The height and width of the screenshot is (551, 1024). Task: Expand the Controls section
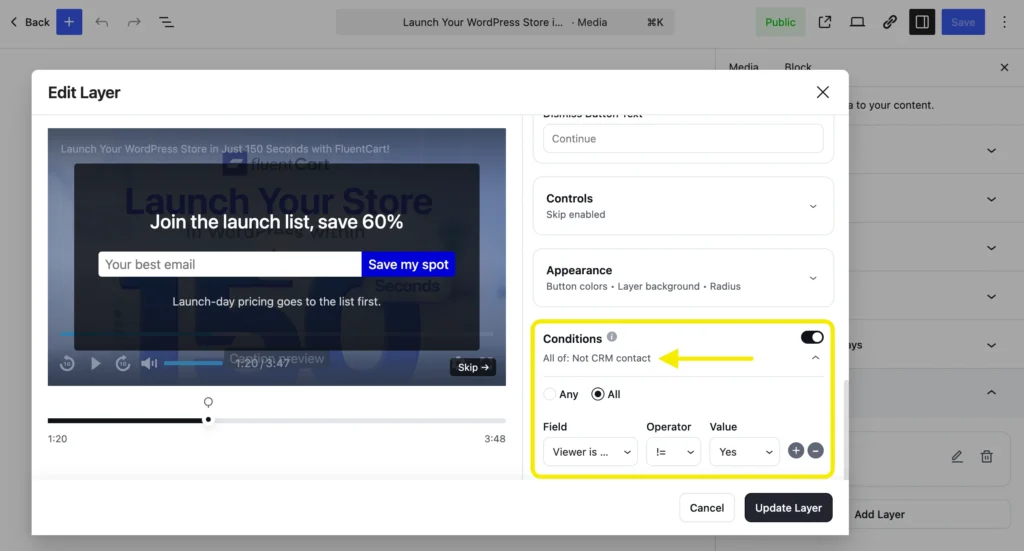click(683, 206)
